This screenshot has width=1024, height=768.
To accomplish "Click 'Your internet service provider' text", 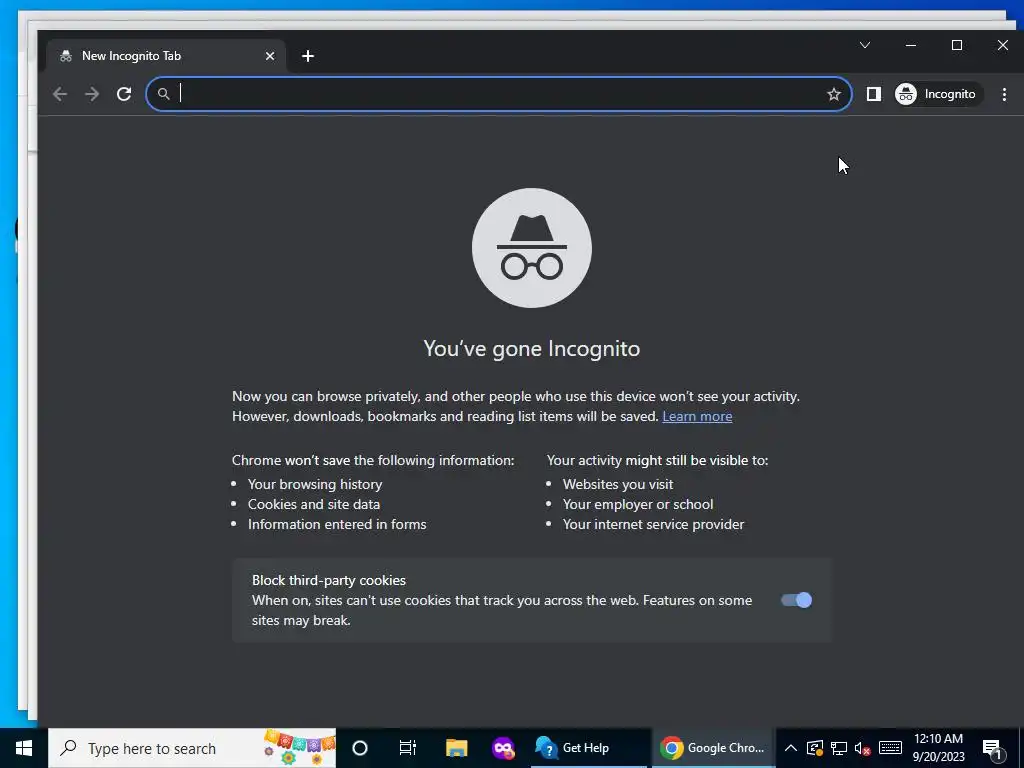I will (653, 524).
